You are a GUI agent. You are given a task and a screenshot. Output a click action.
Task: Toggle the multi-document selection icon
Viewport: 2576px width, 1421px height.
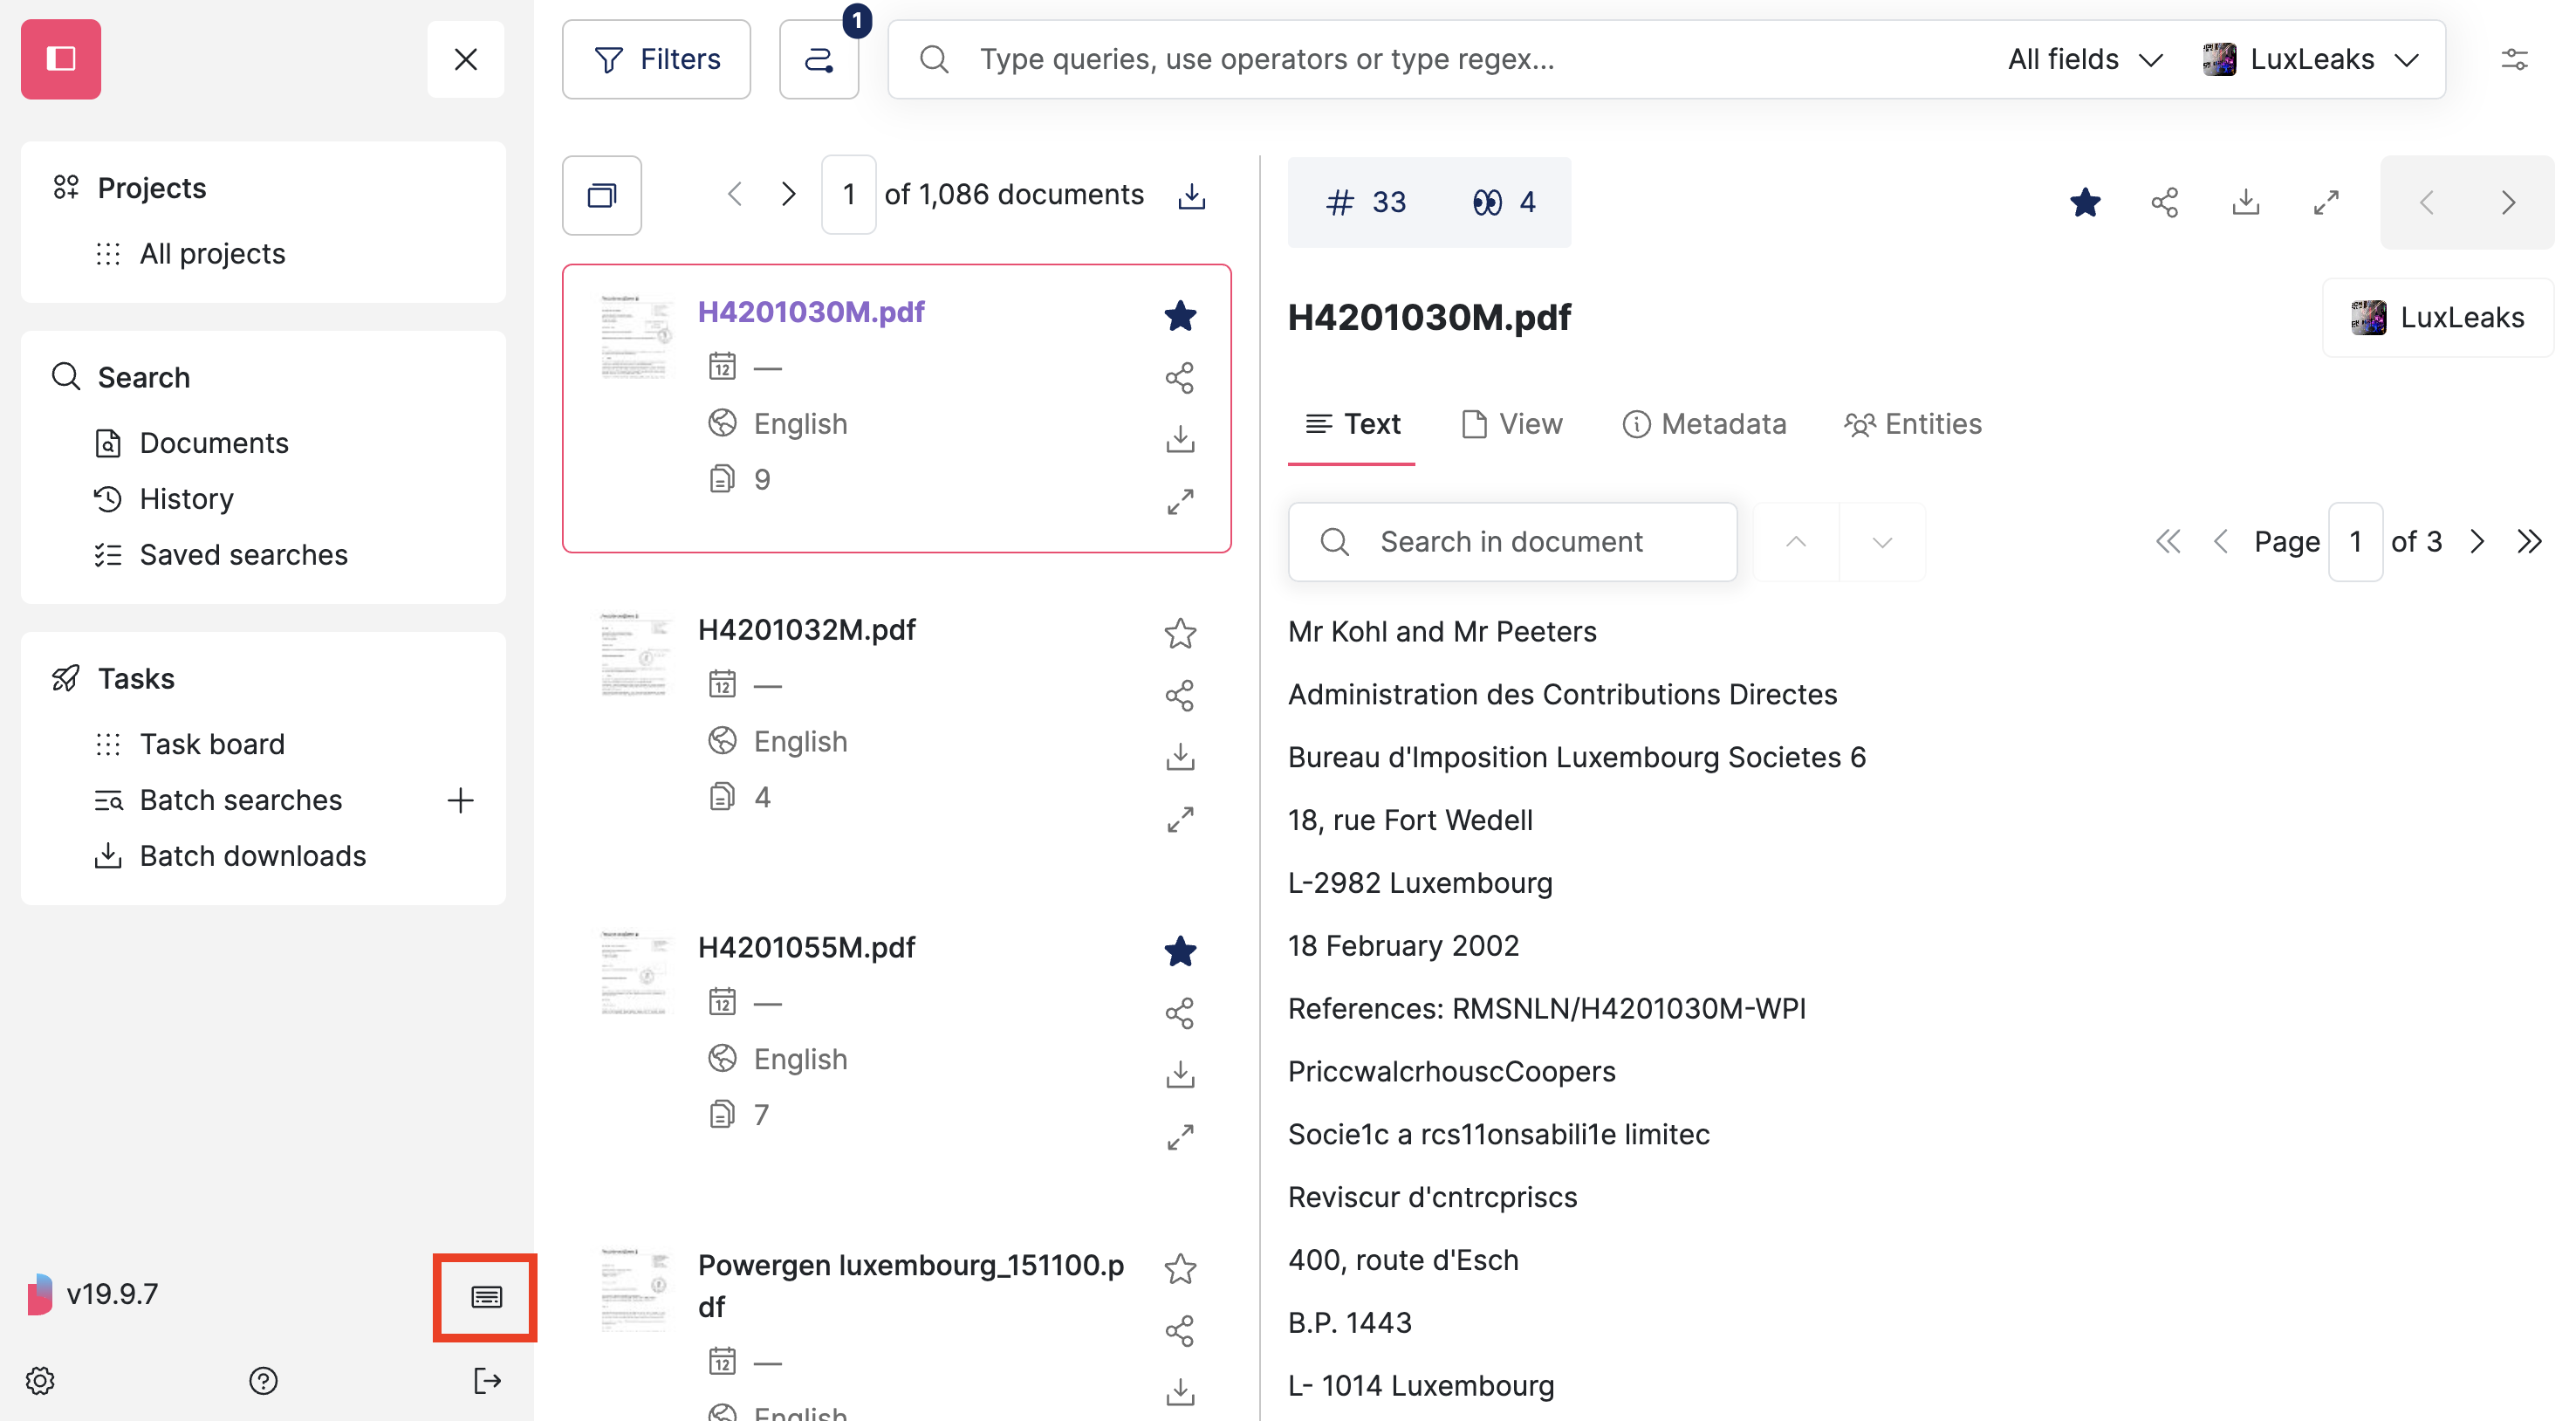point(601,195)
